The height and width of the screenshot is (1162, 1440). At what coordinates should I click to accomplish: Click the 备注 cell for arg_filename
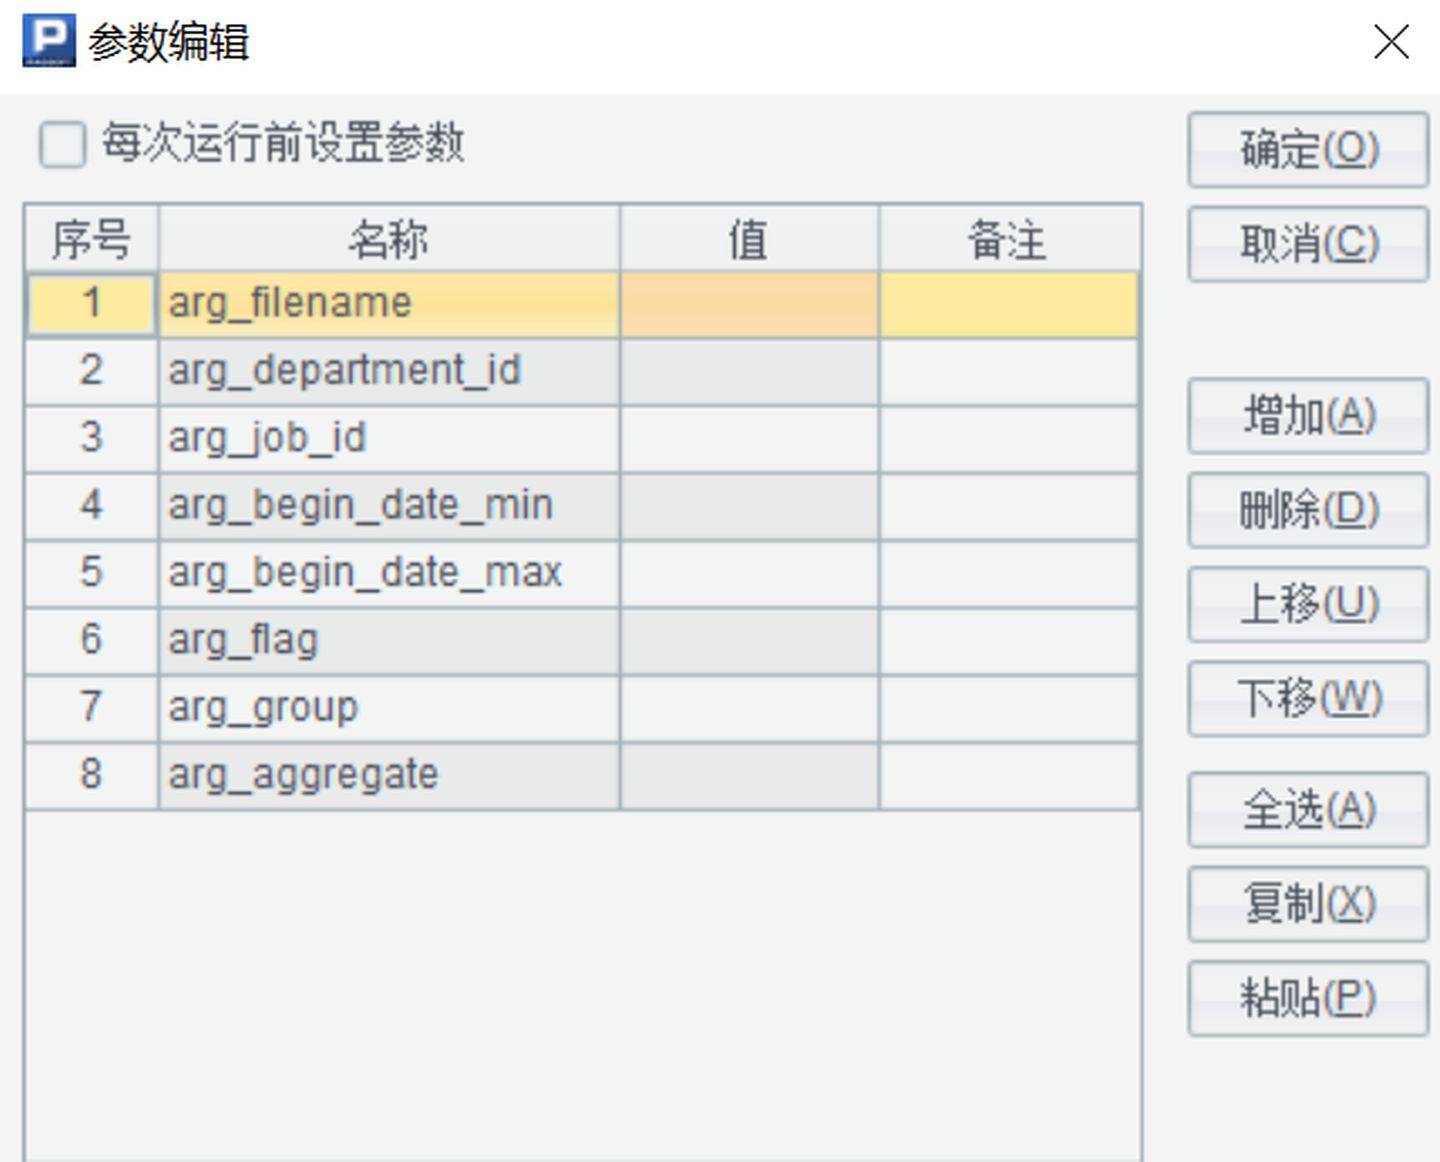[x=1009, y=304]
